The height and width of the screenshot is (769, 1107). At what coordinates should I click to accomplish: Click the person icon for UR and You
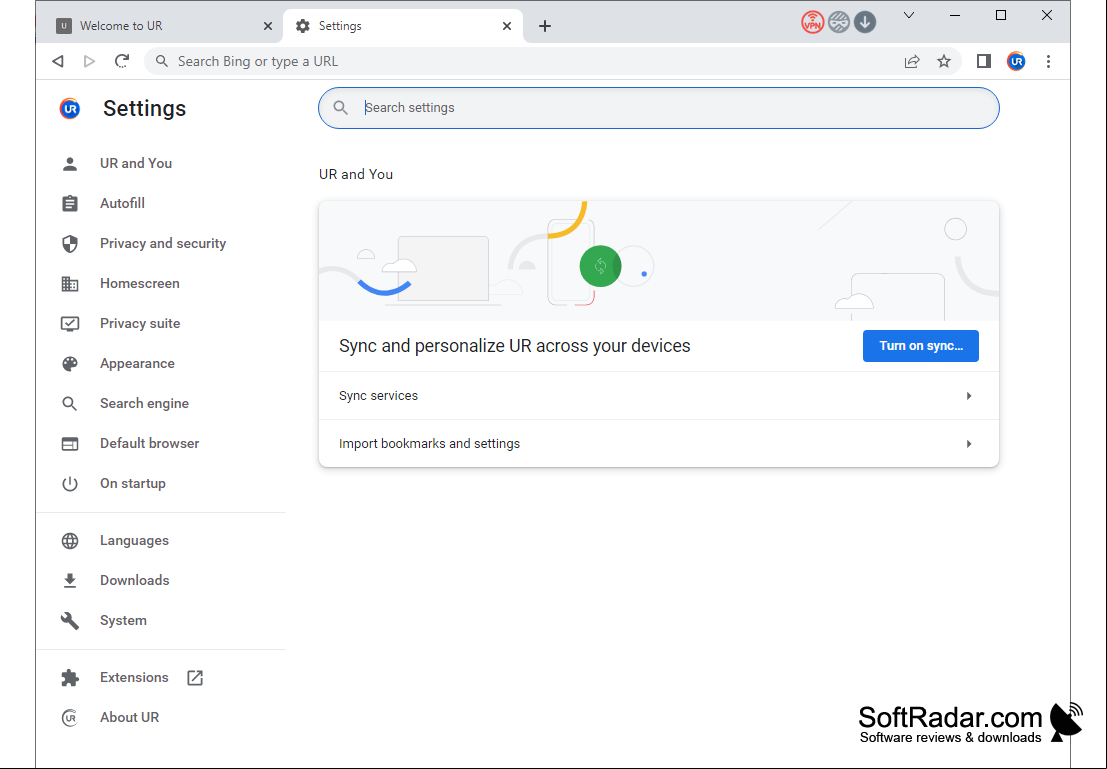(x=70, y=164)
